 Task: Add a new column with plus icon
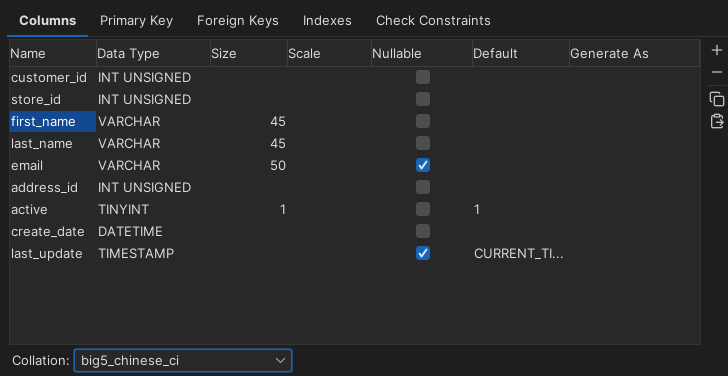[717, 50]
